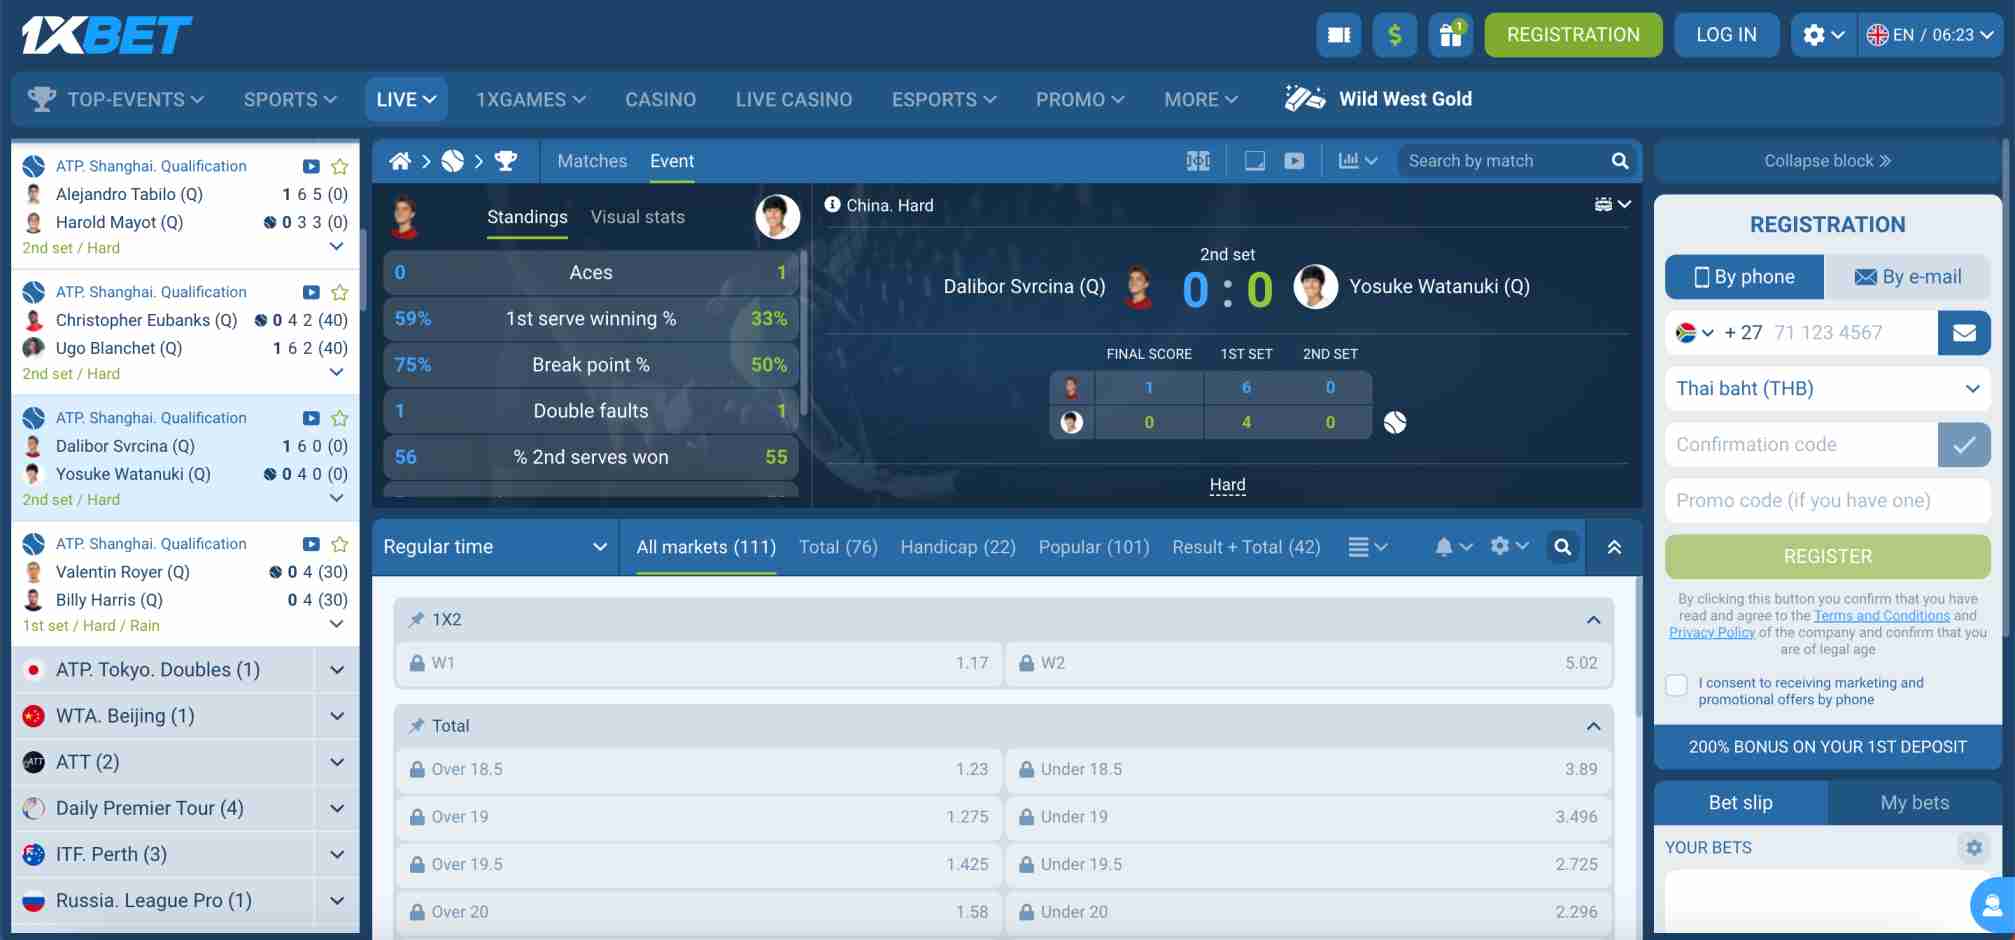Open the Regular time dropdown selector
2015x940 pixels.
pyautogui.click(x=493, y=547)
